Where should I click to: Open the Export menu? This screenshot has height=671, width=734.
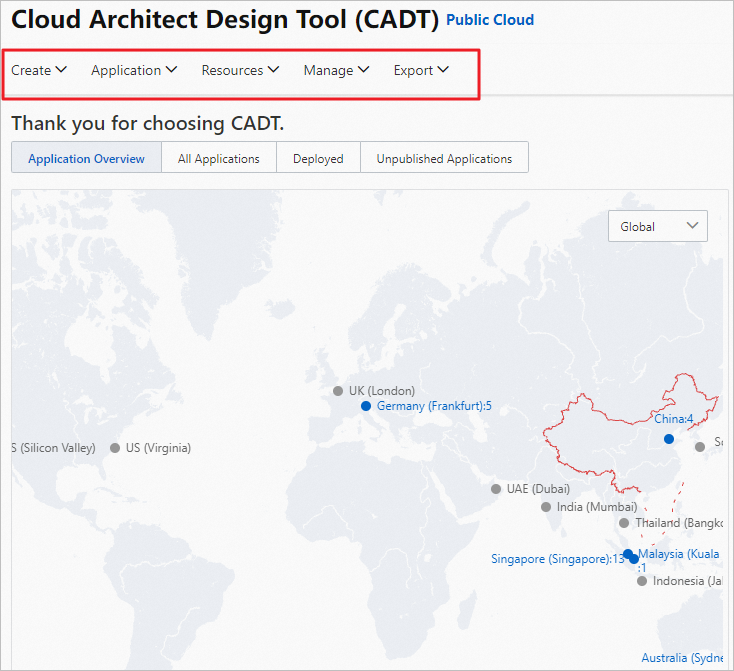pyautogui.click(x=421, y=70)
